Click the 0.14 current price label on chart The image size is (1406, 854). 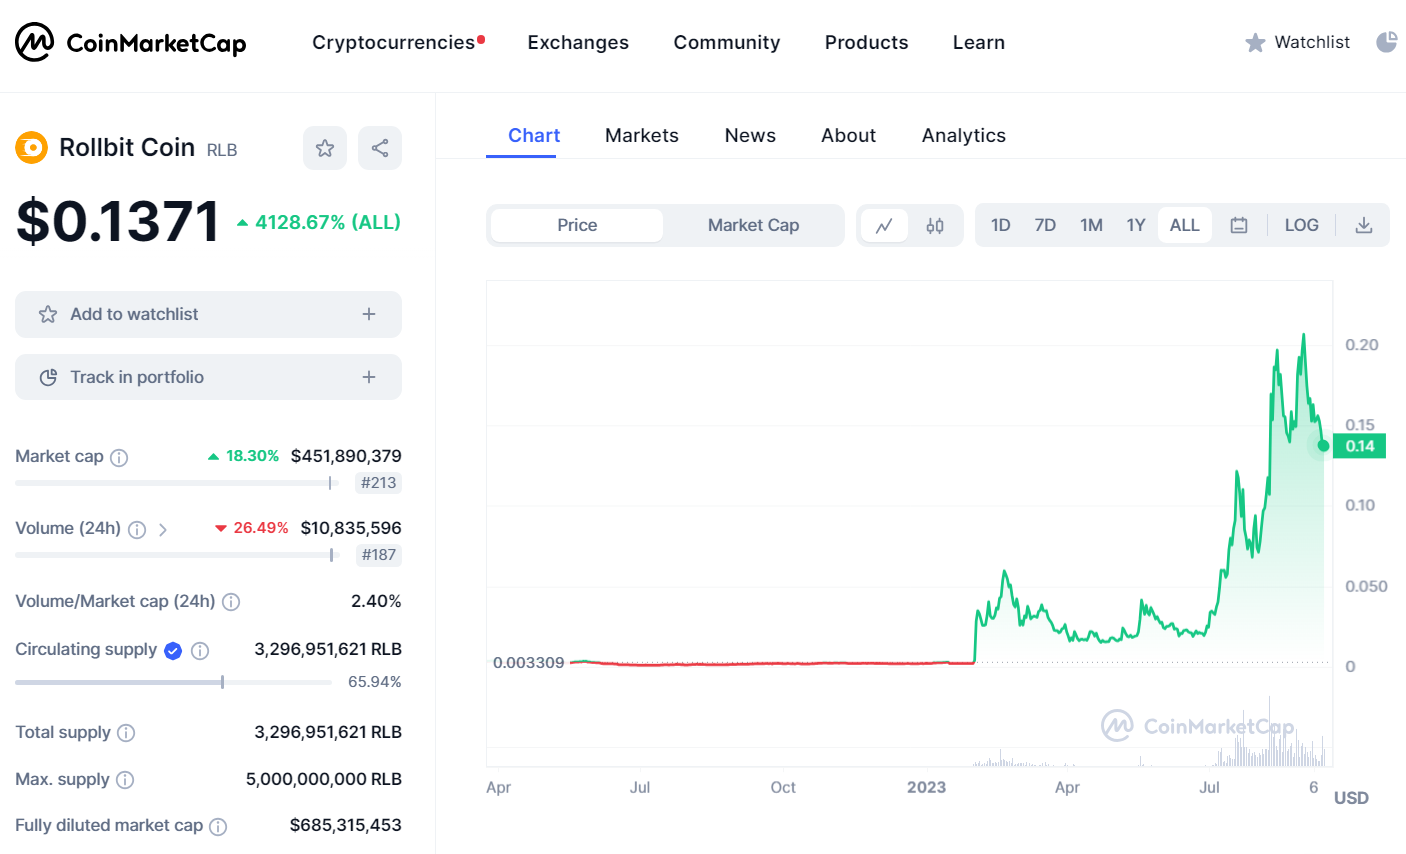pyautogui.click(x=1360, y=446)
